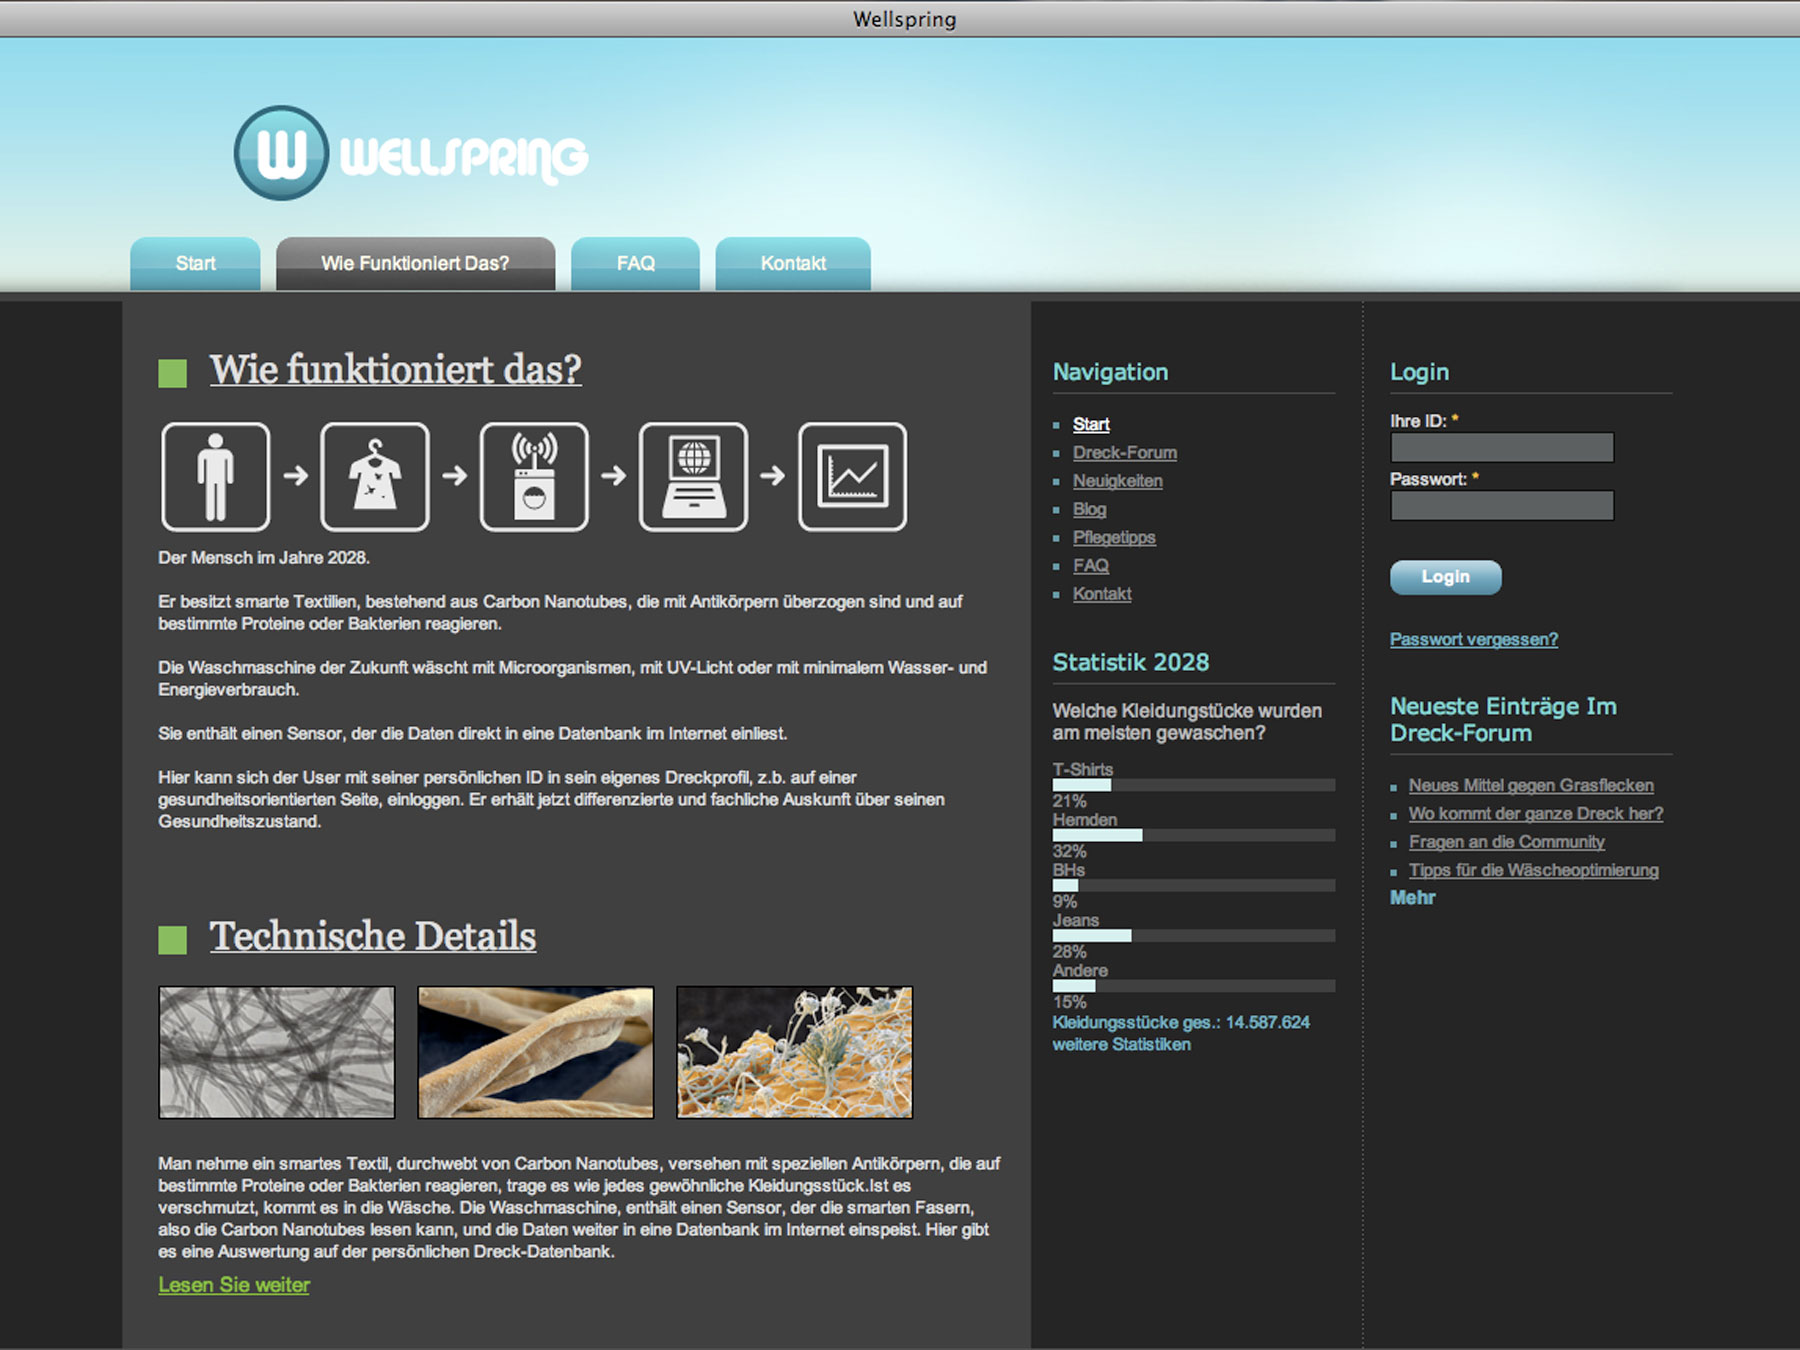1800x1350 pixels.
Task: Open Dreck-Forum in sidebar navigation
Action: pos(1124,453)
